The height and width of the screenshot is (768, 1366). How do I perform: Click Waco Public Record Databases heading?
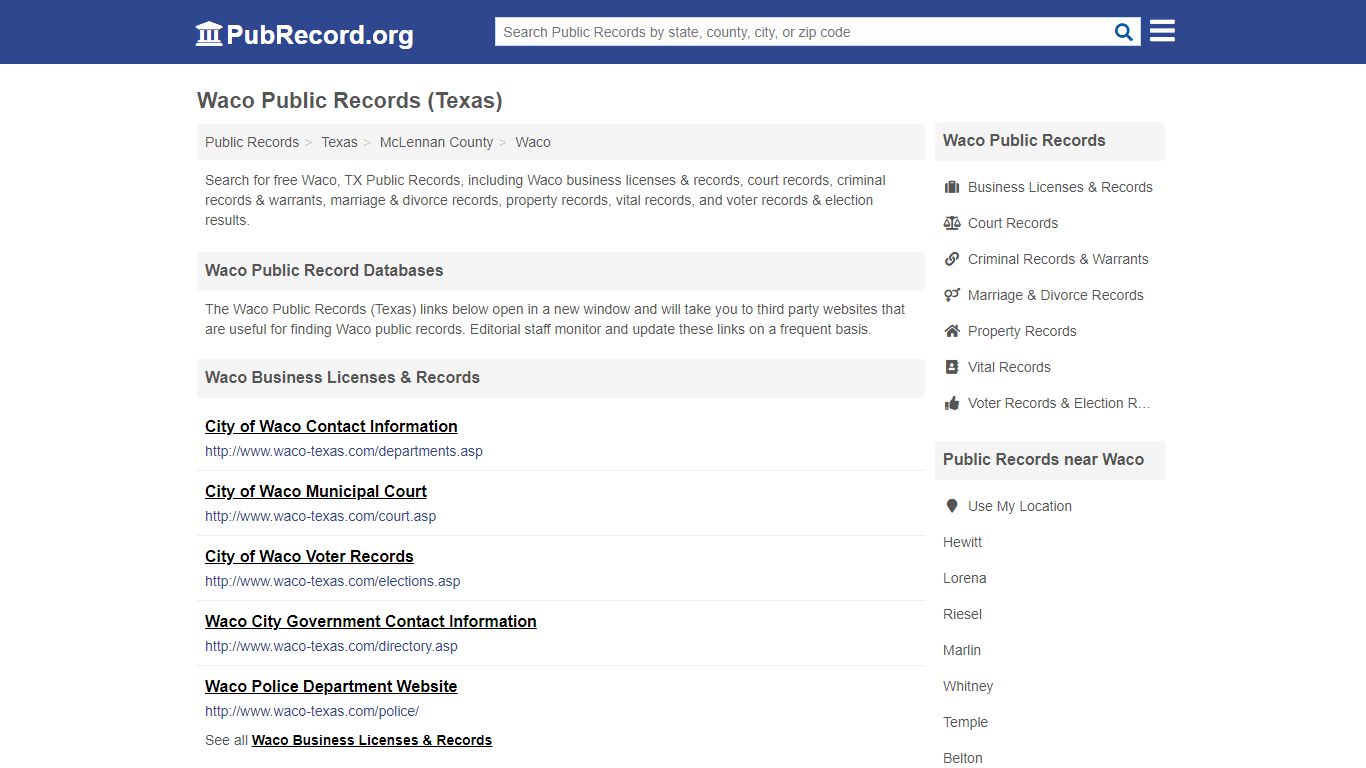[x=324, y=270]
